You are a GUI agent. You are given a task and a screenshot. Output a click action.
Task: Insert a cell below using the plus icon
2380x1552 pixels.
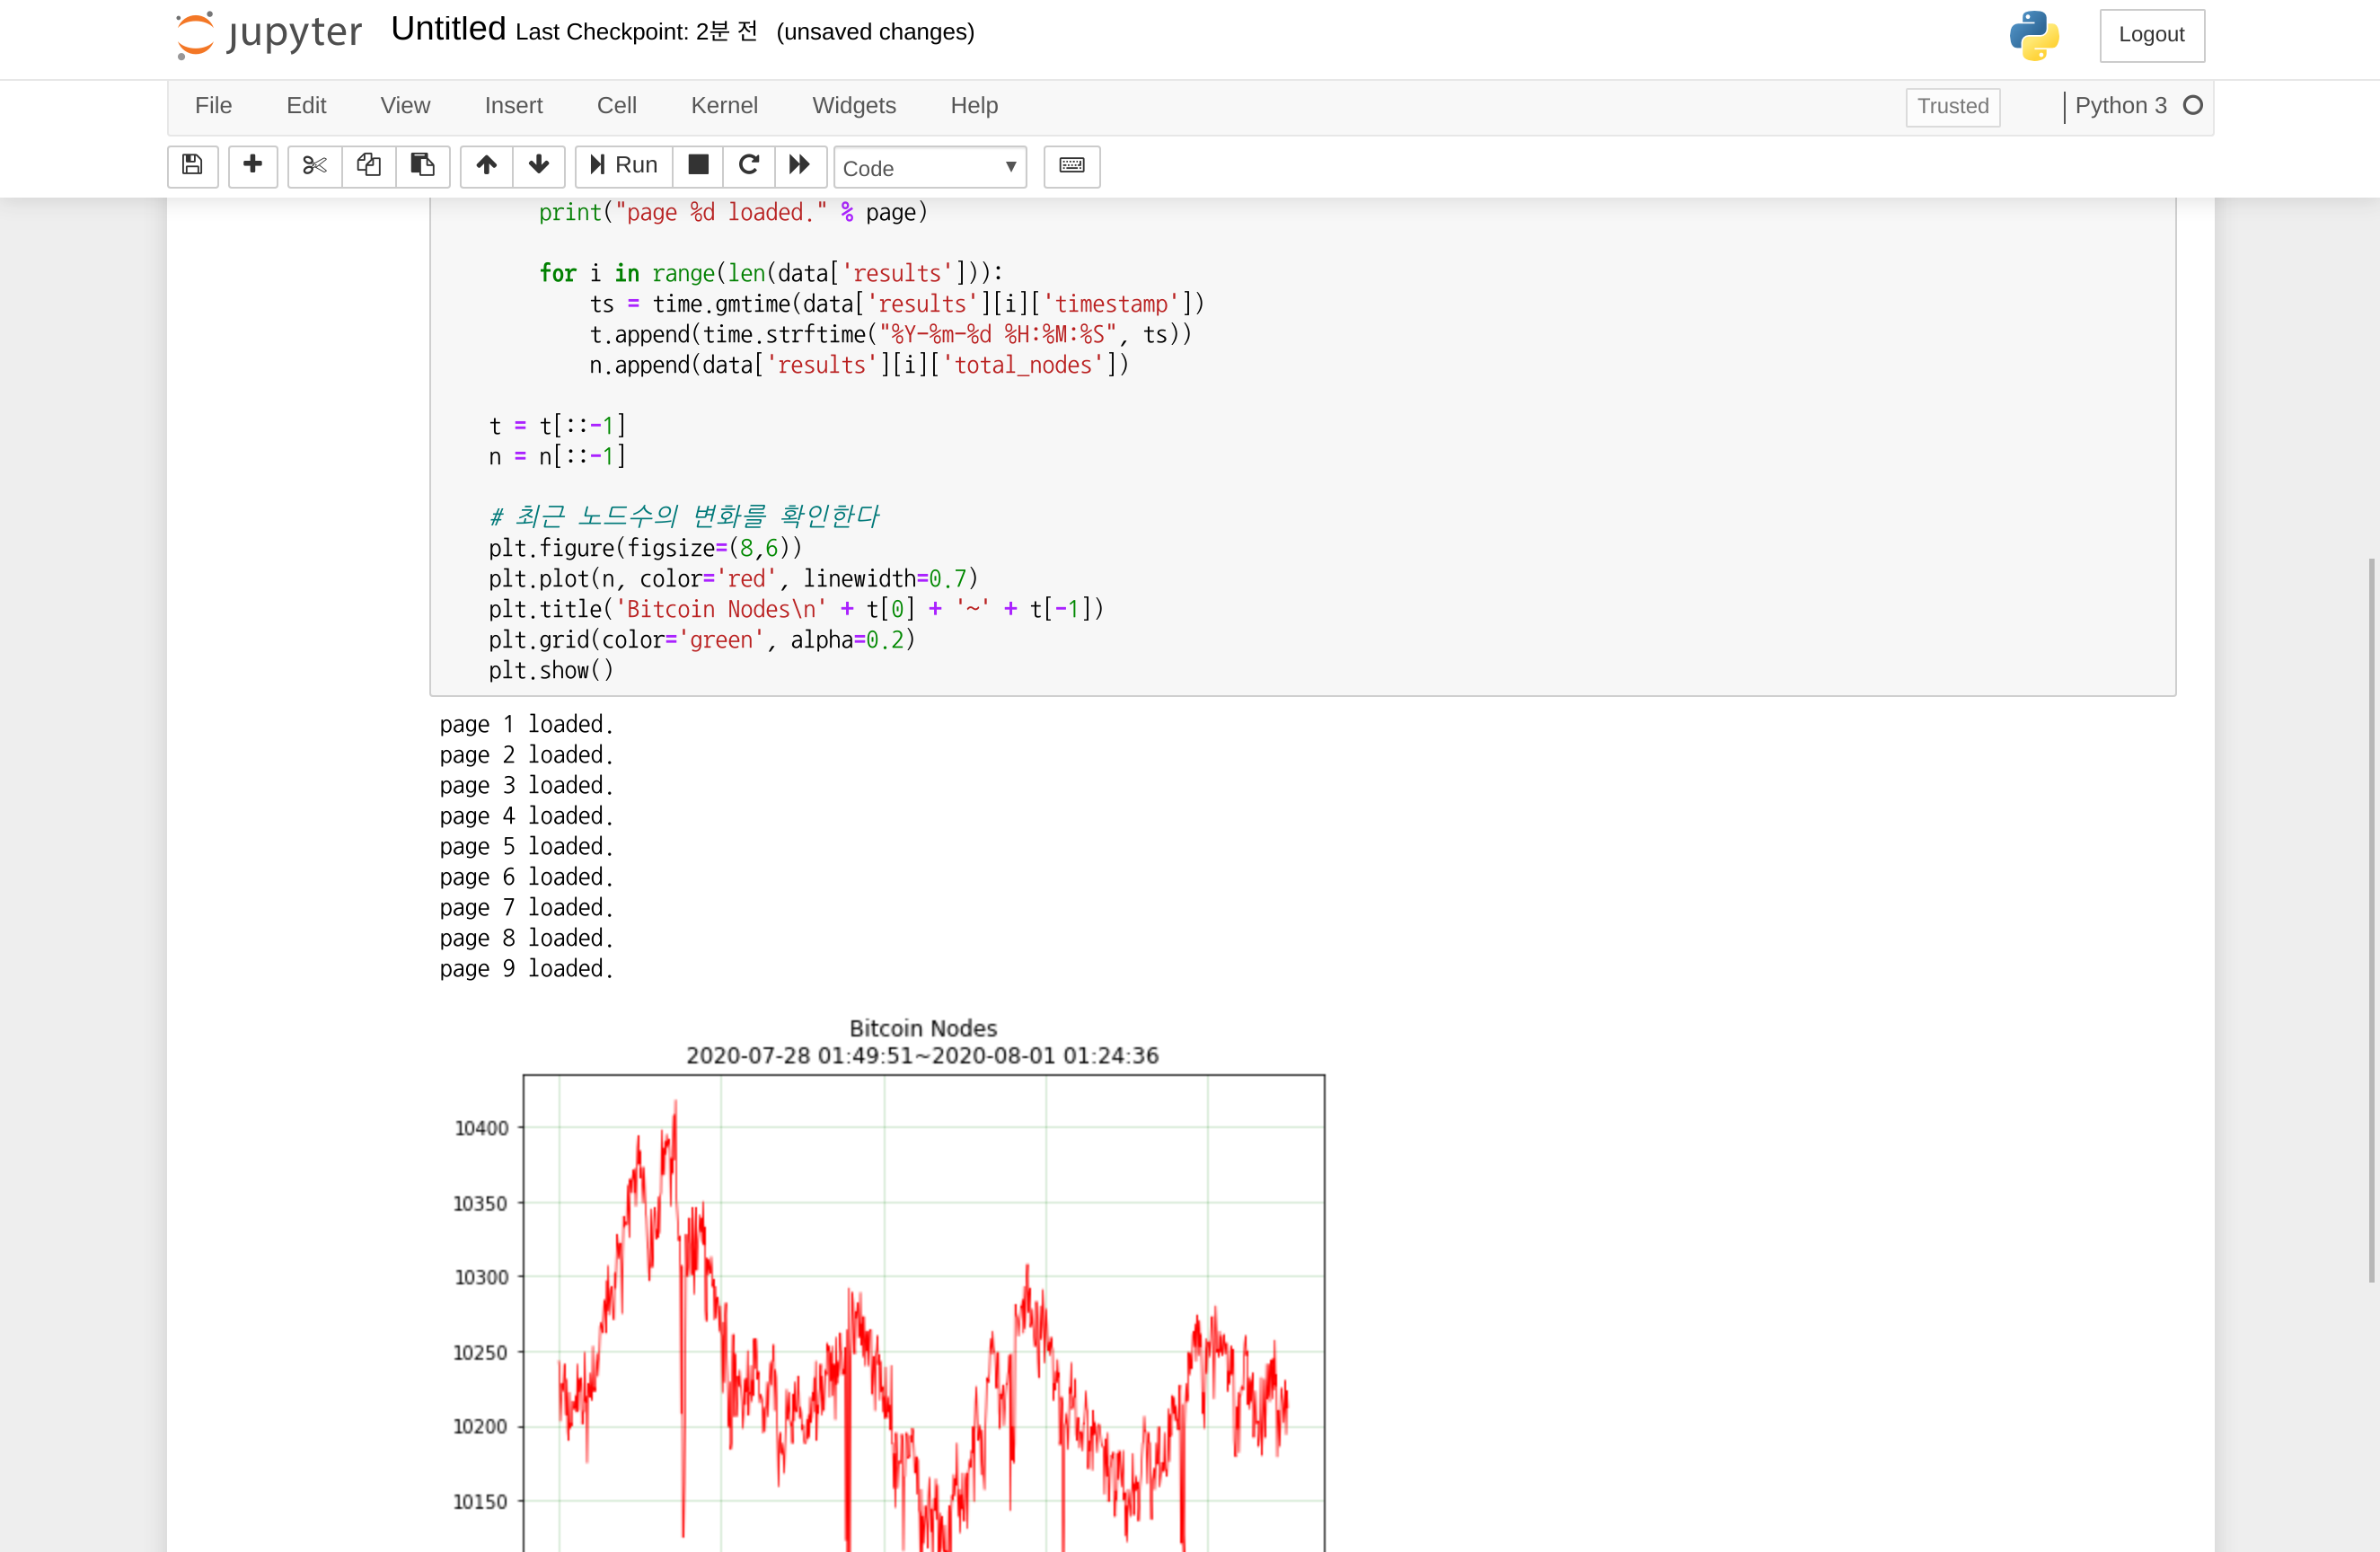[252, 165]
